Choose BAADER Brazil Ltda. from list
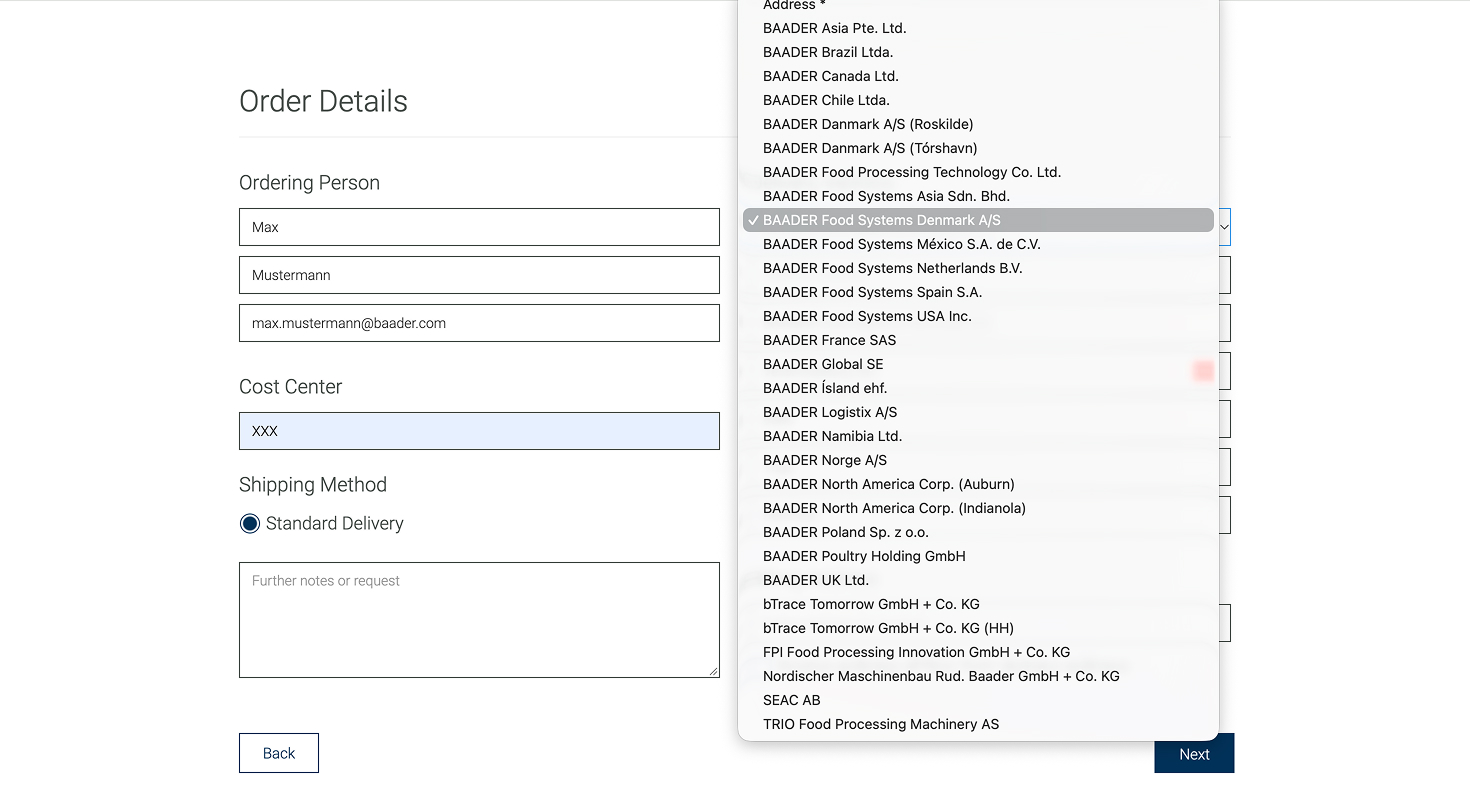Image resolution: width=1470 pixels, height=801 pixels. 978,52
